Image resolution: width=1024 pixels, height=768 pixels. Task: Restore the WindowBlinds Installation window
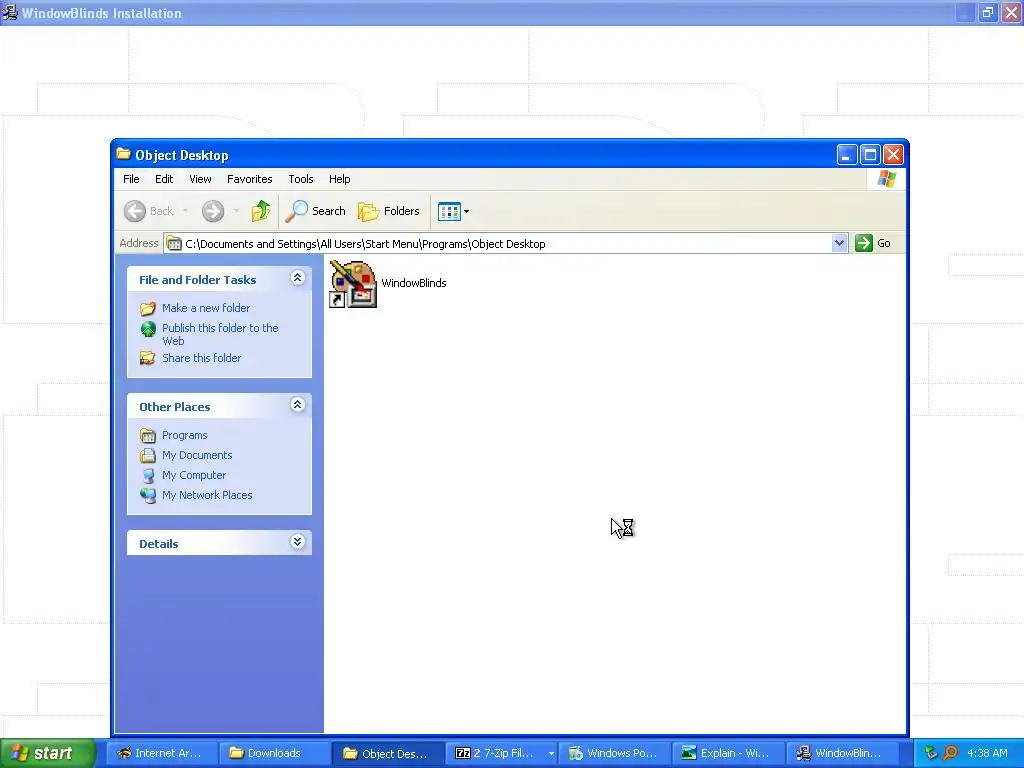click(987, 12)
